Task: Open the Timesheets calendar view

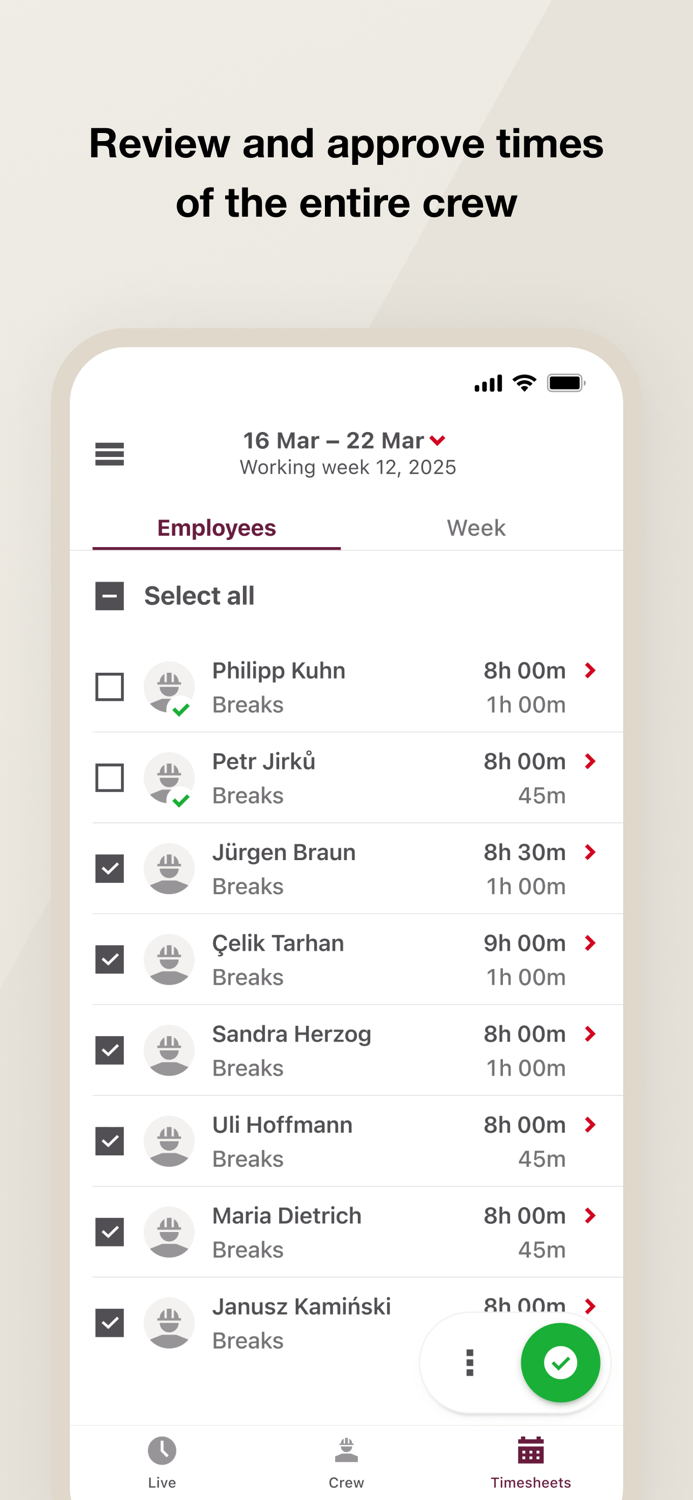Action: pyautogui.click(x=530, y=1462)
